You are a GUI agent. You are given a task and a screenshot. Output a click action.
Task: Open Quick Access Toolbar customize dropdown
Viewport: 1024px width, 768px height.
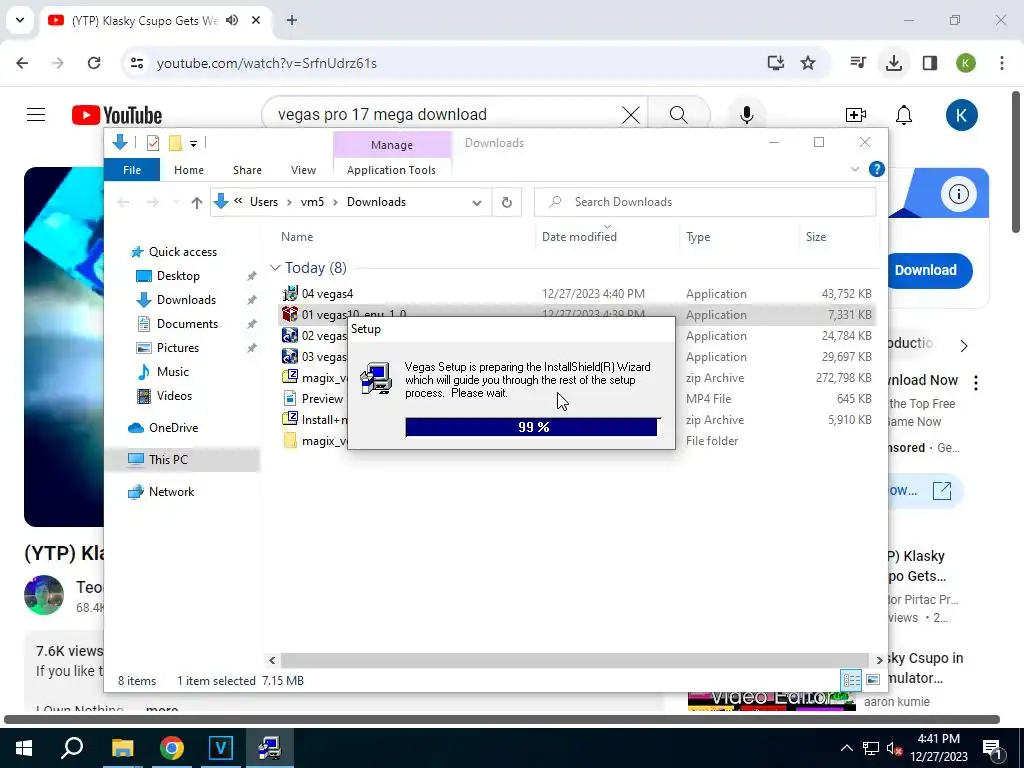[x=193, y=143]
